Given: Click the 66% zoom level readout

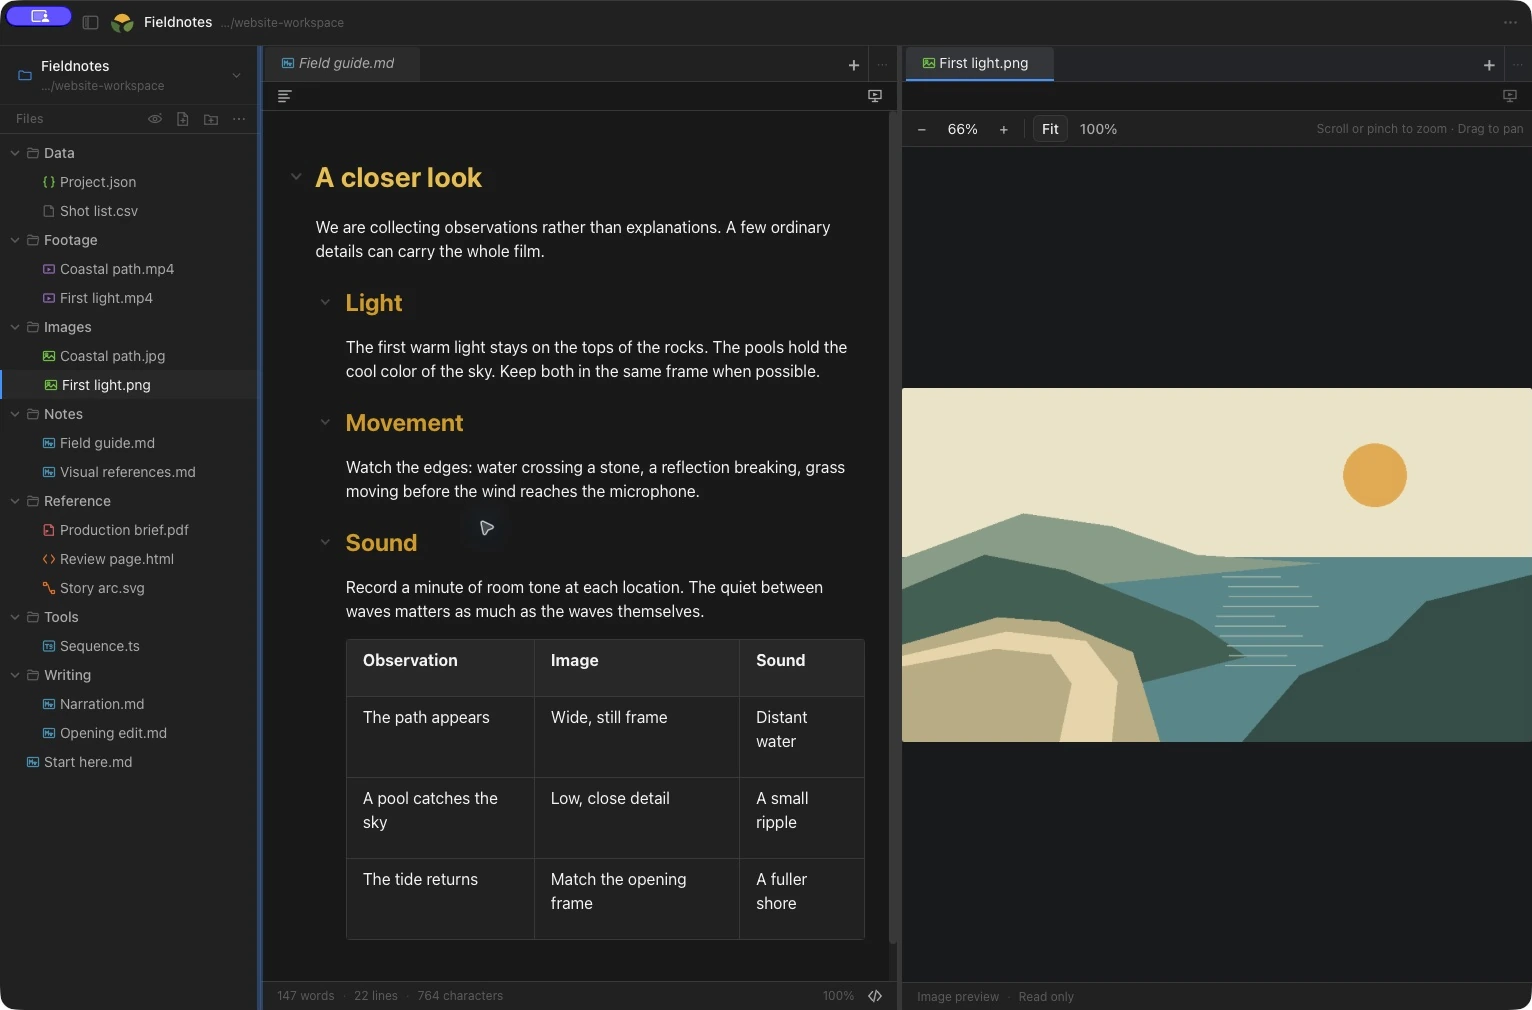Looking at the screenshot, I should (x=963, y=129).
